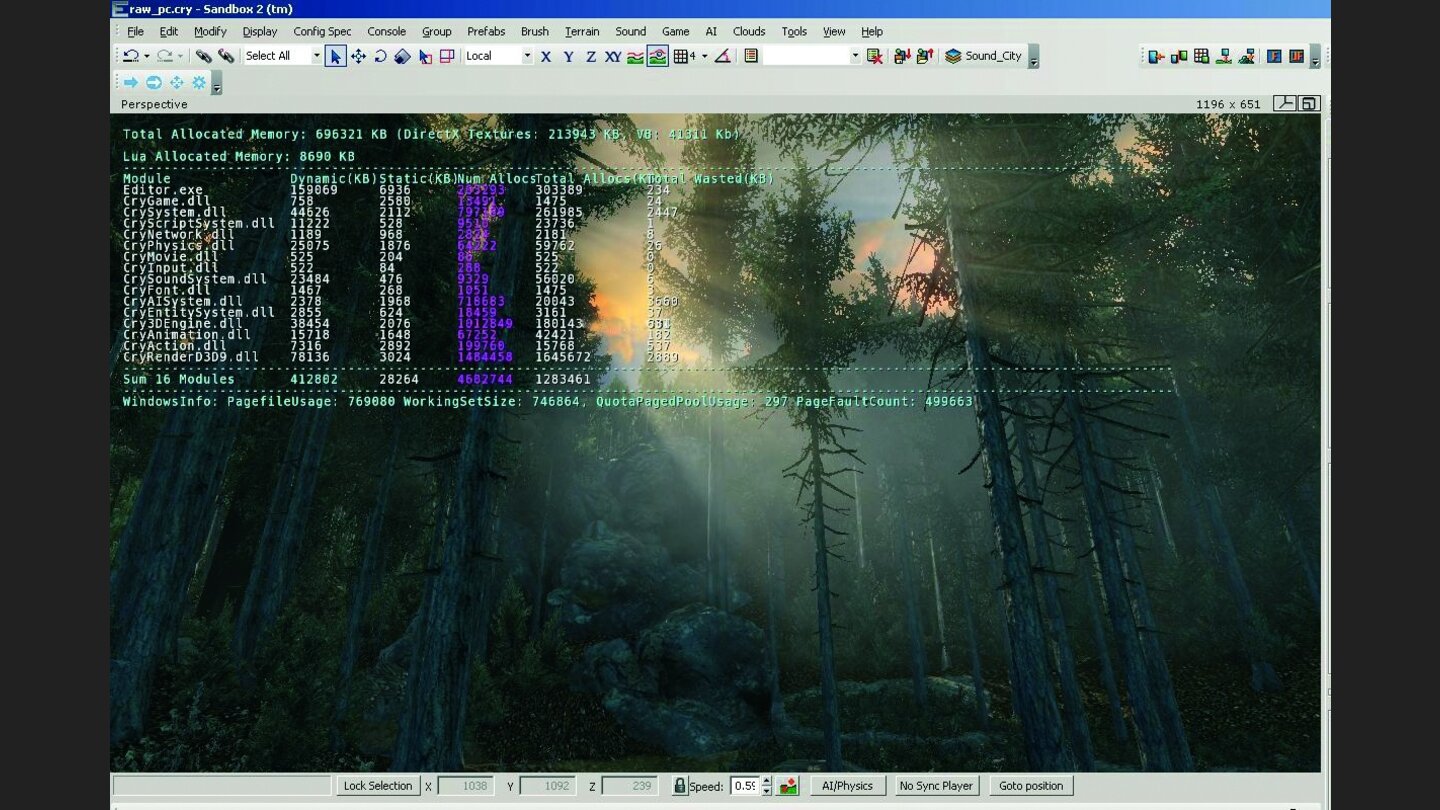Viewport: 1440px width, 810px height.
Task: Click the Load selected objects icon
Action: [925, 56]
